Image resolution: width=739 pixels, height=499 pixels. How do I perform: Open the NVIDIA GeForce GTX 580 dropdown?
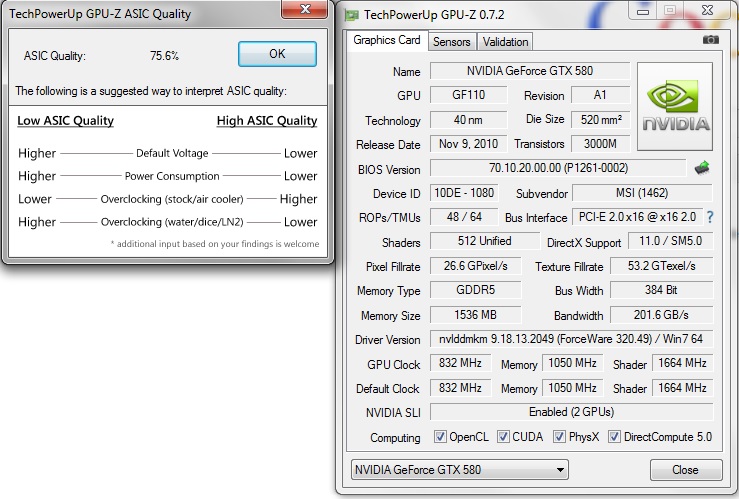point(460,470)
